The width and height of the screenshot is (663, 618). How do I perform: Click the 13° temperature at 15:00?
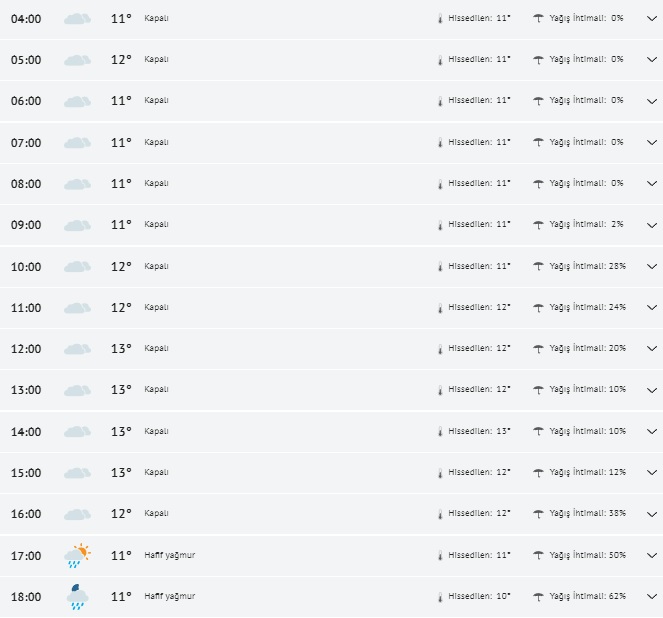click(121, 473)
